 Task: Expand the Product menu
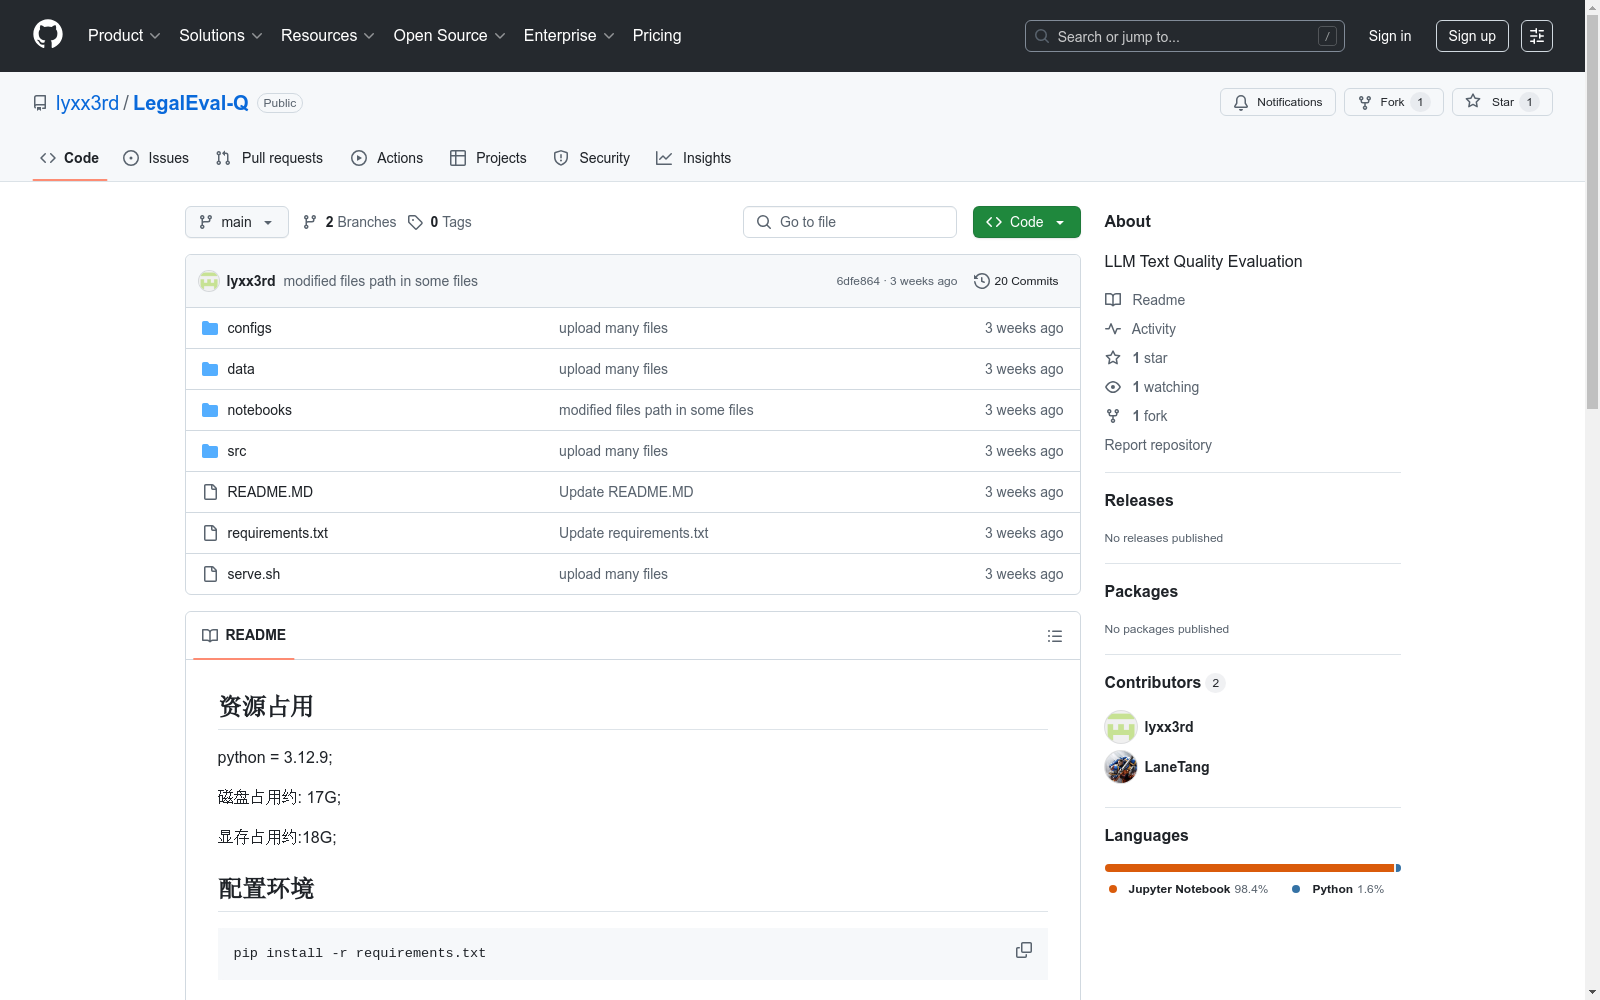point(124,35)
